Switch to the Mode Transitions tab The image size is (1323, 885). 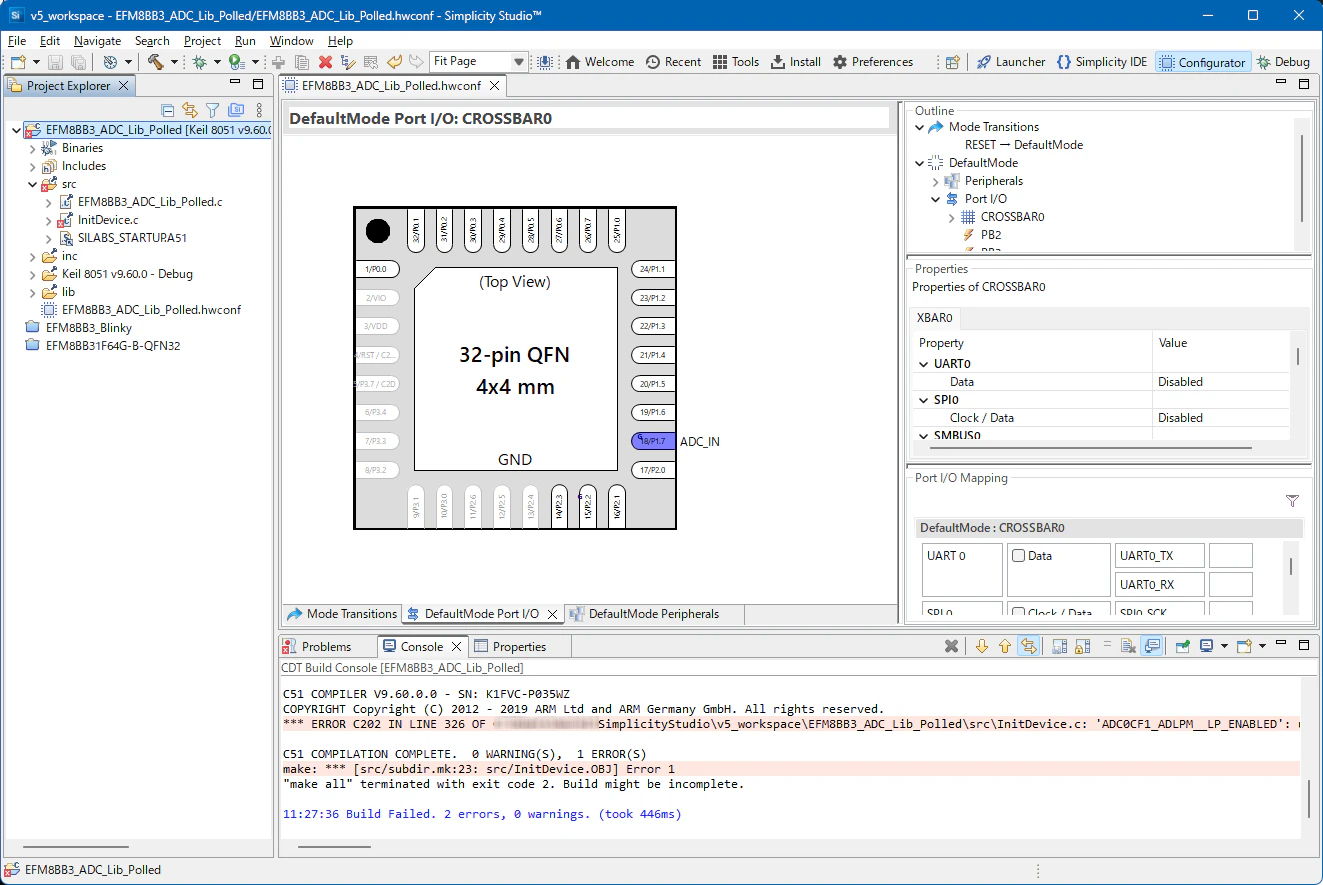[x=342, y=614]
